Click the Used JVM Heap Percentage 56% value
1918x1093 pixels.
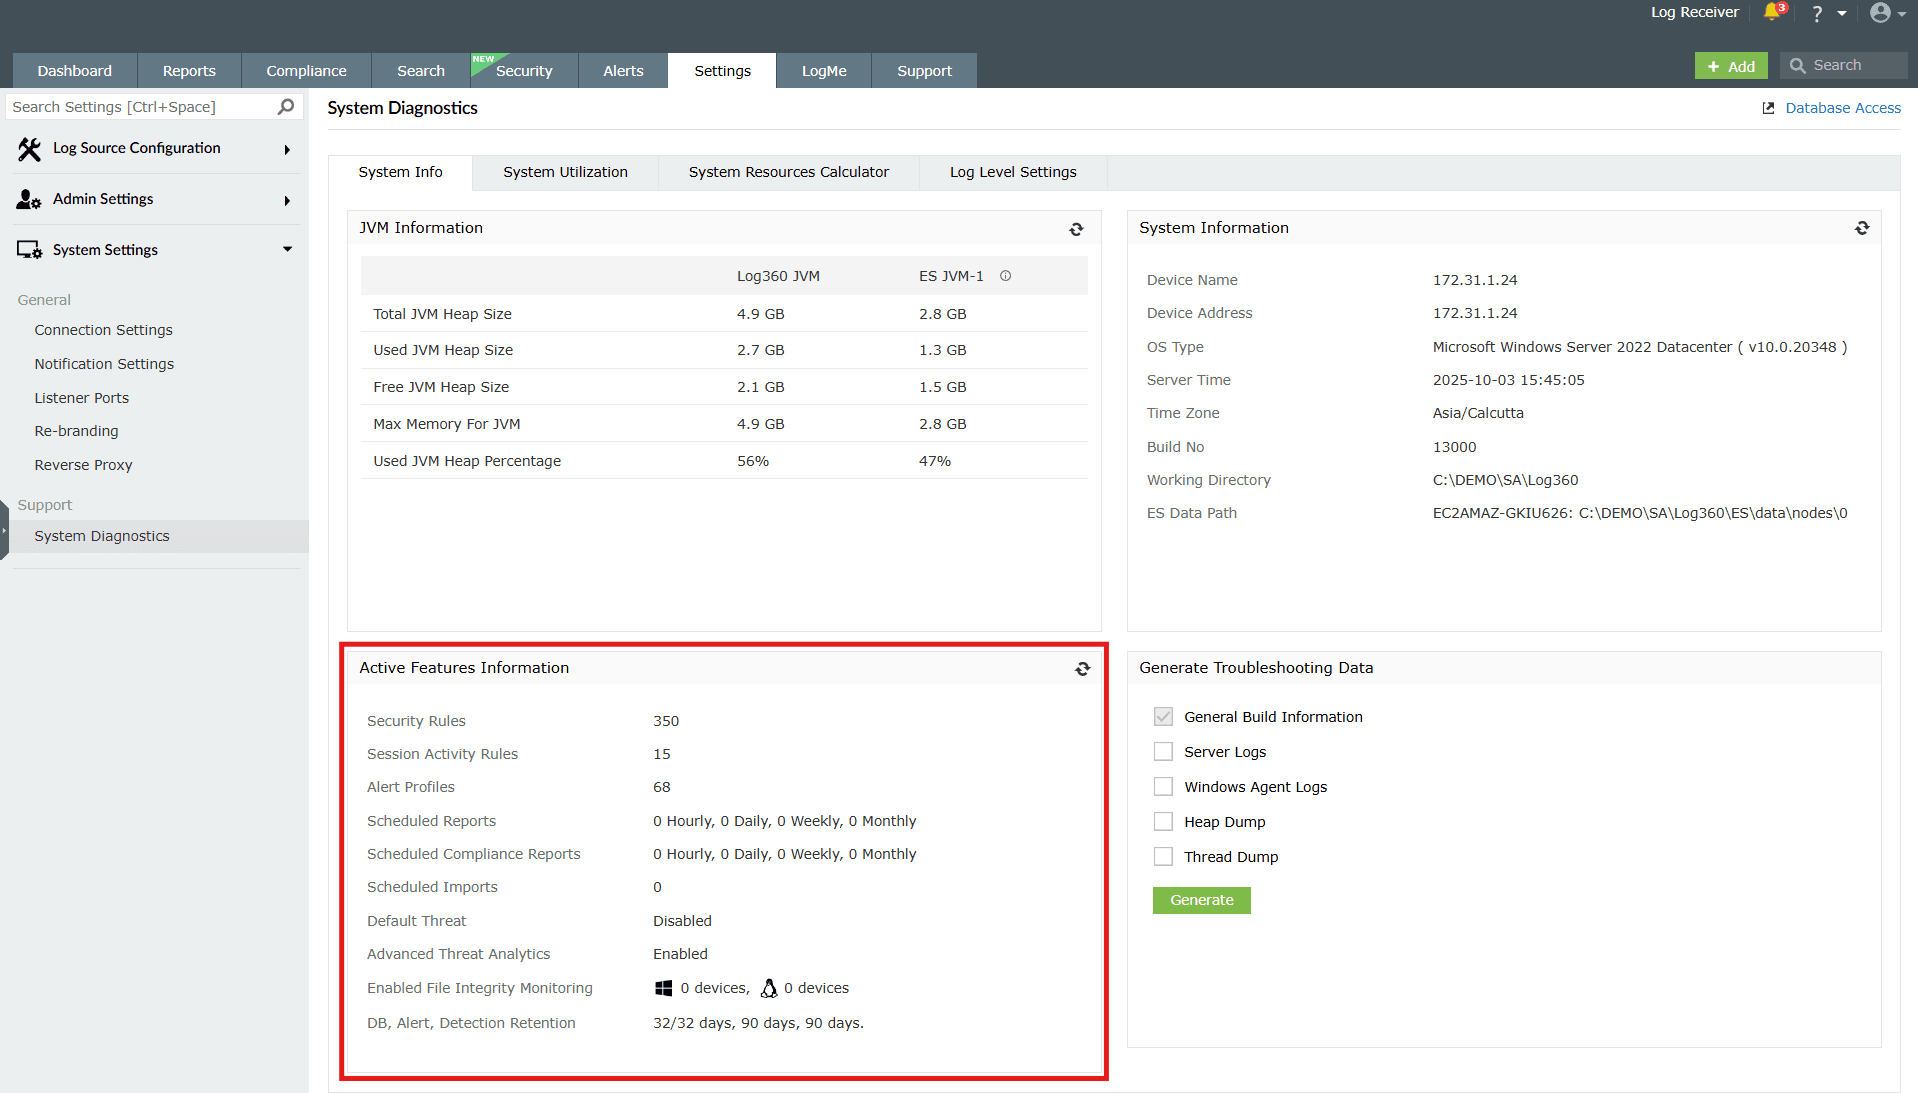[x=753, y=461]
